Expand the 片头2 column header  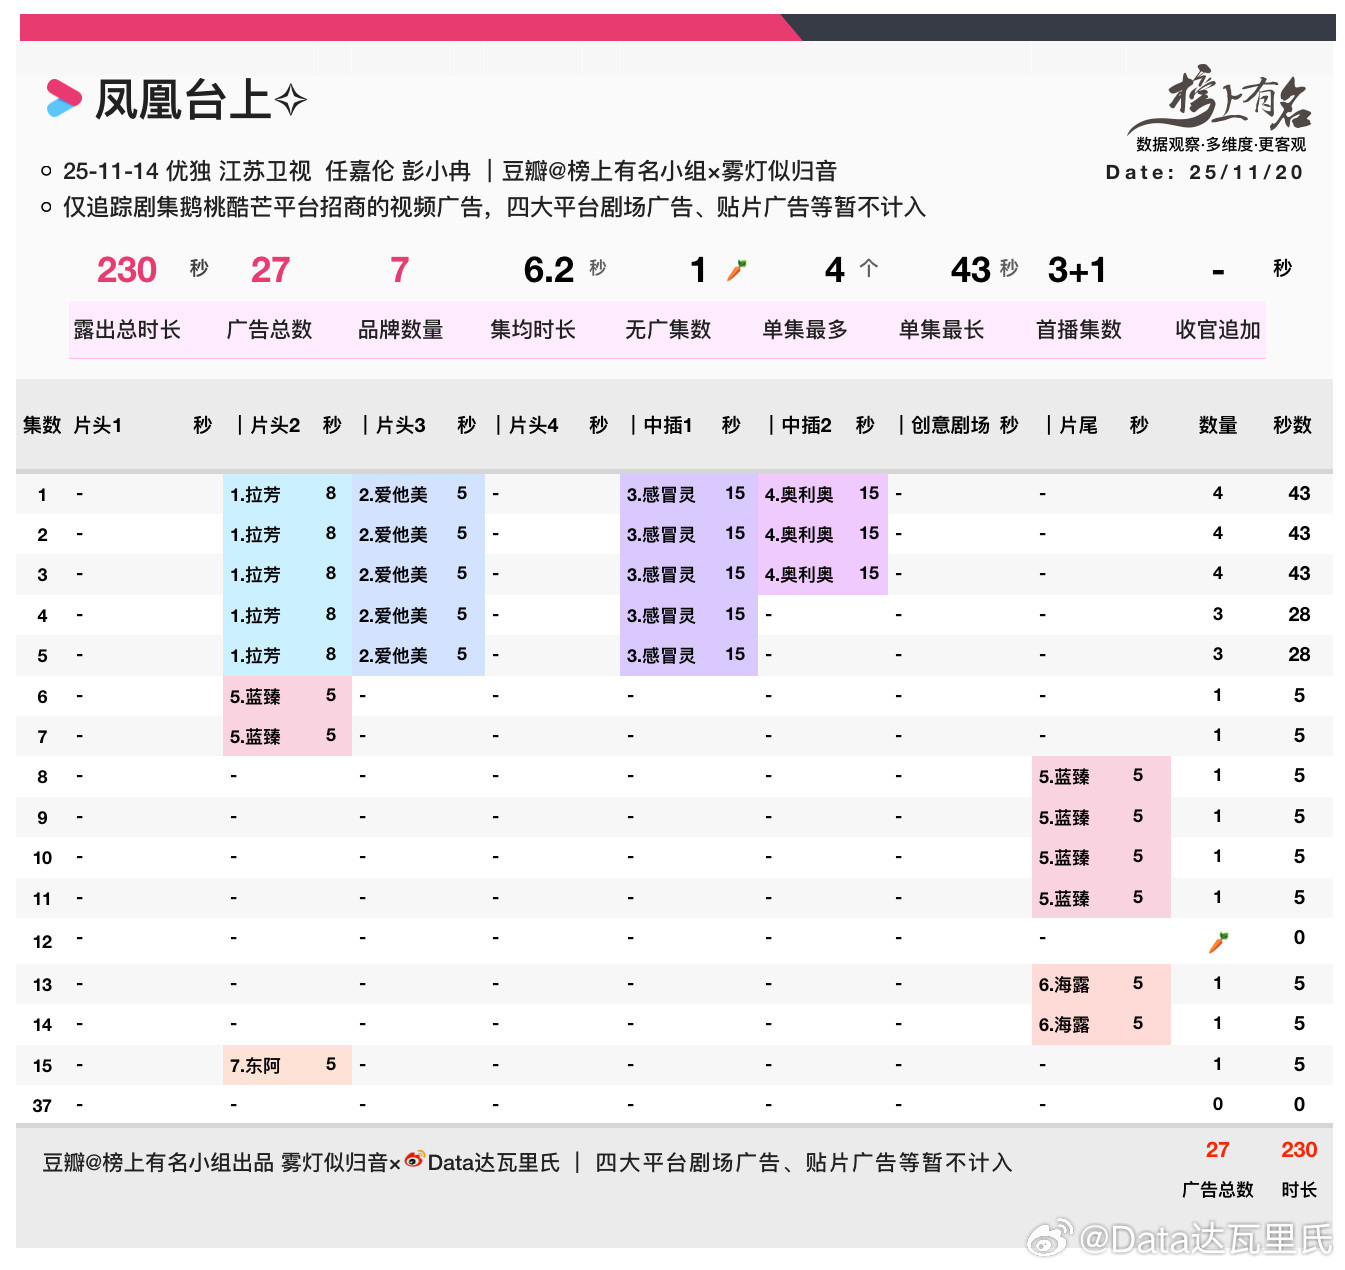[271, 425]
